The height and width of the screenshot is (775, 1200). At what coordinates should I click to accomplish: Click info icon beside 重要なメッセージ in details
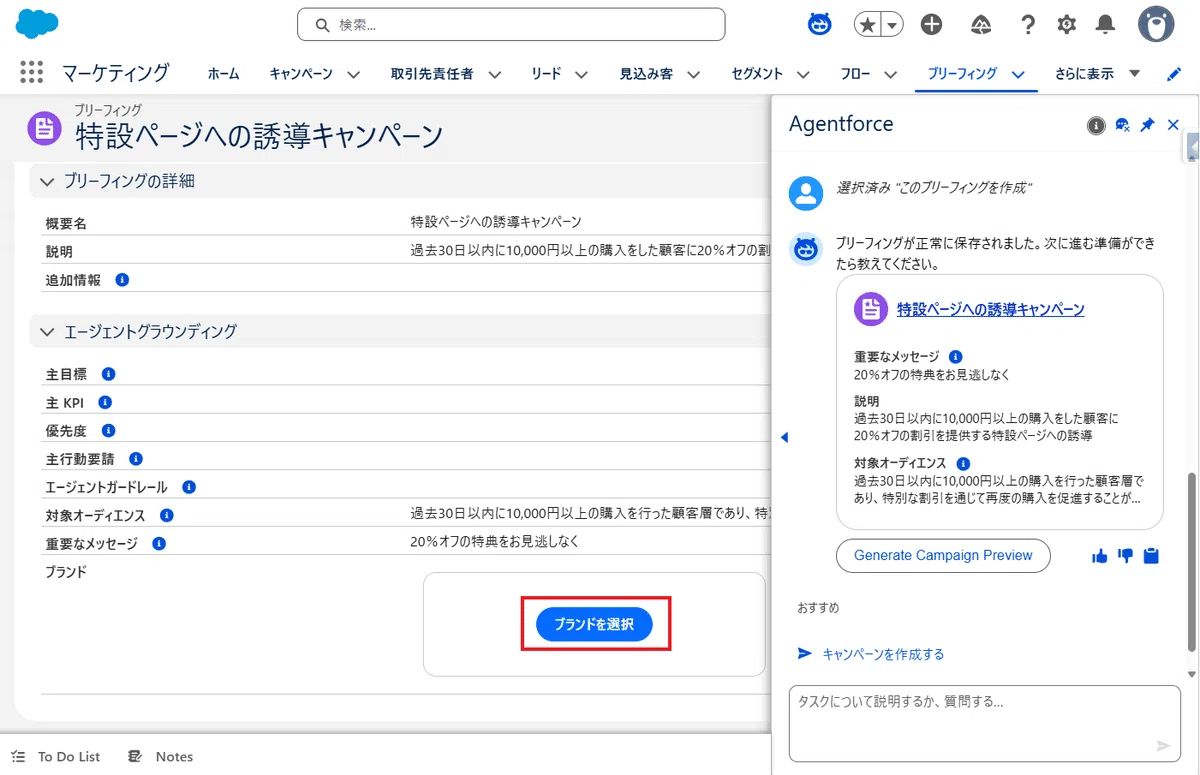coord(158,543)
